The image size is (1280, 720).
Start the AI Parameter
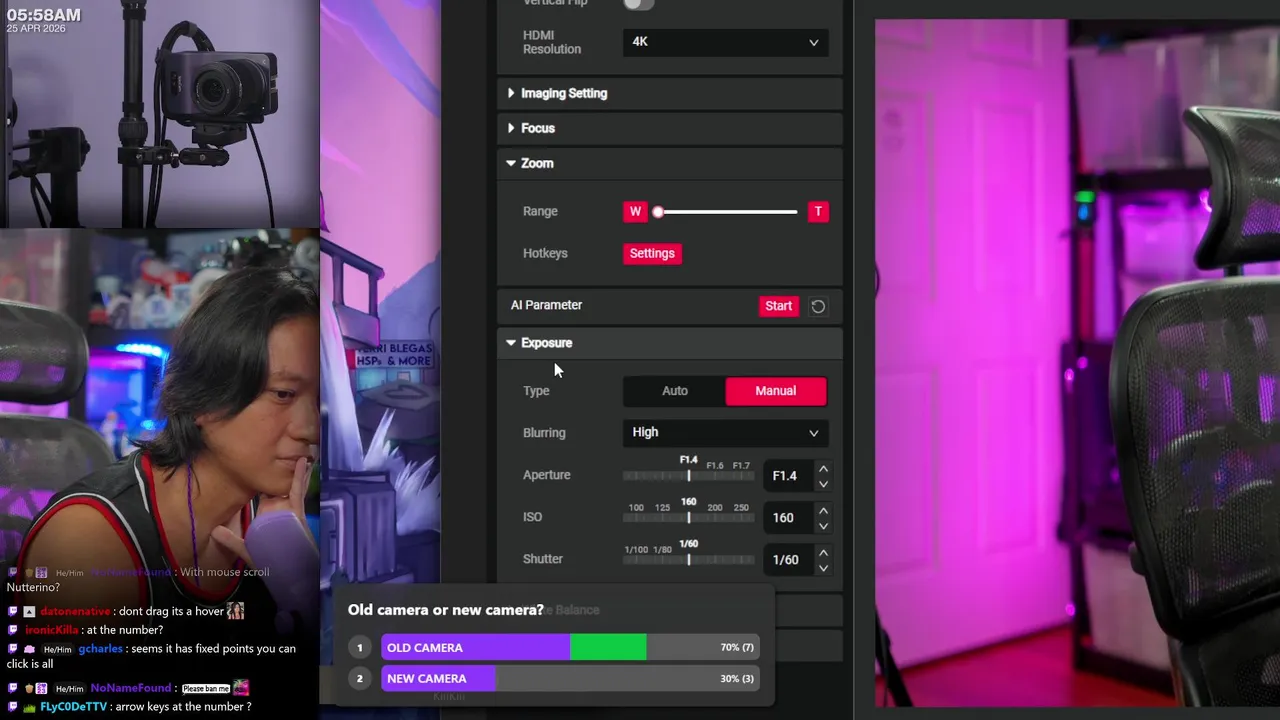[x=778, y=306]
